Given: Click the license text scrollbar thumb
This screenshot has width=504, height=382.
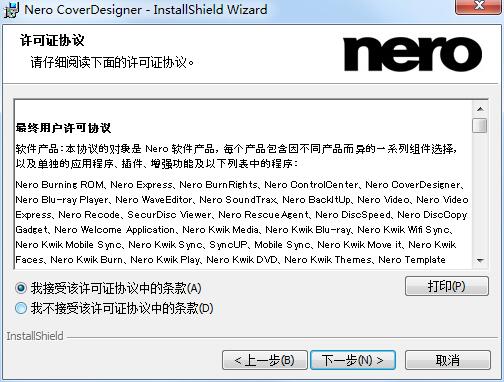Looking at the screenshot, I should [480, 126].
